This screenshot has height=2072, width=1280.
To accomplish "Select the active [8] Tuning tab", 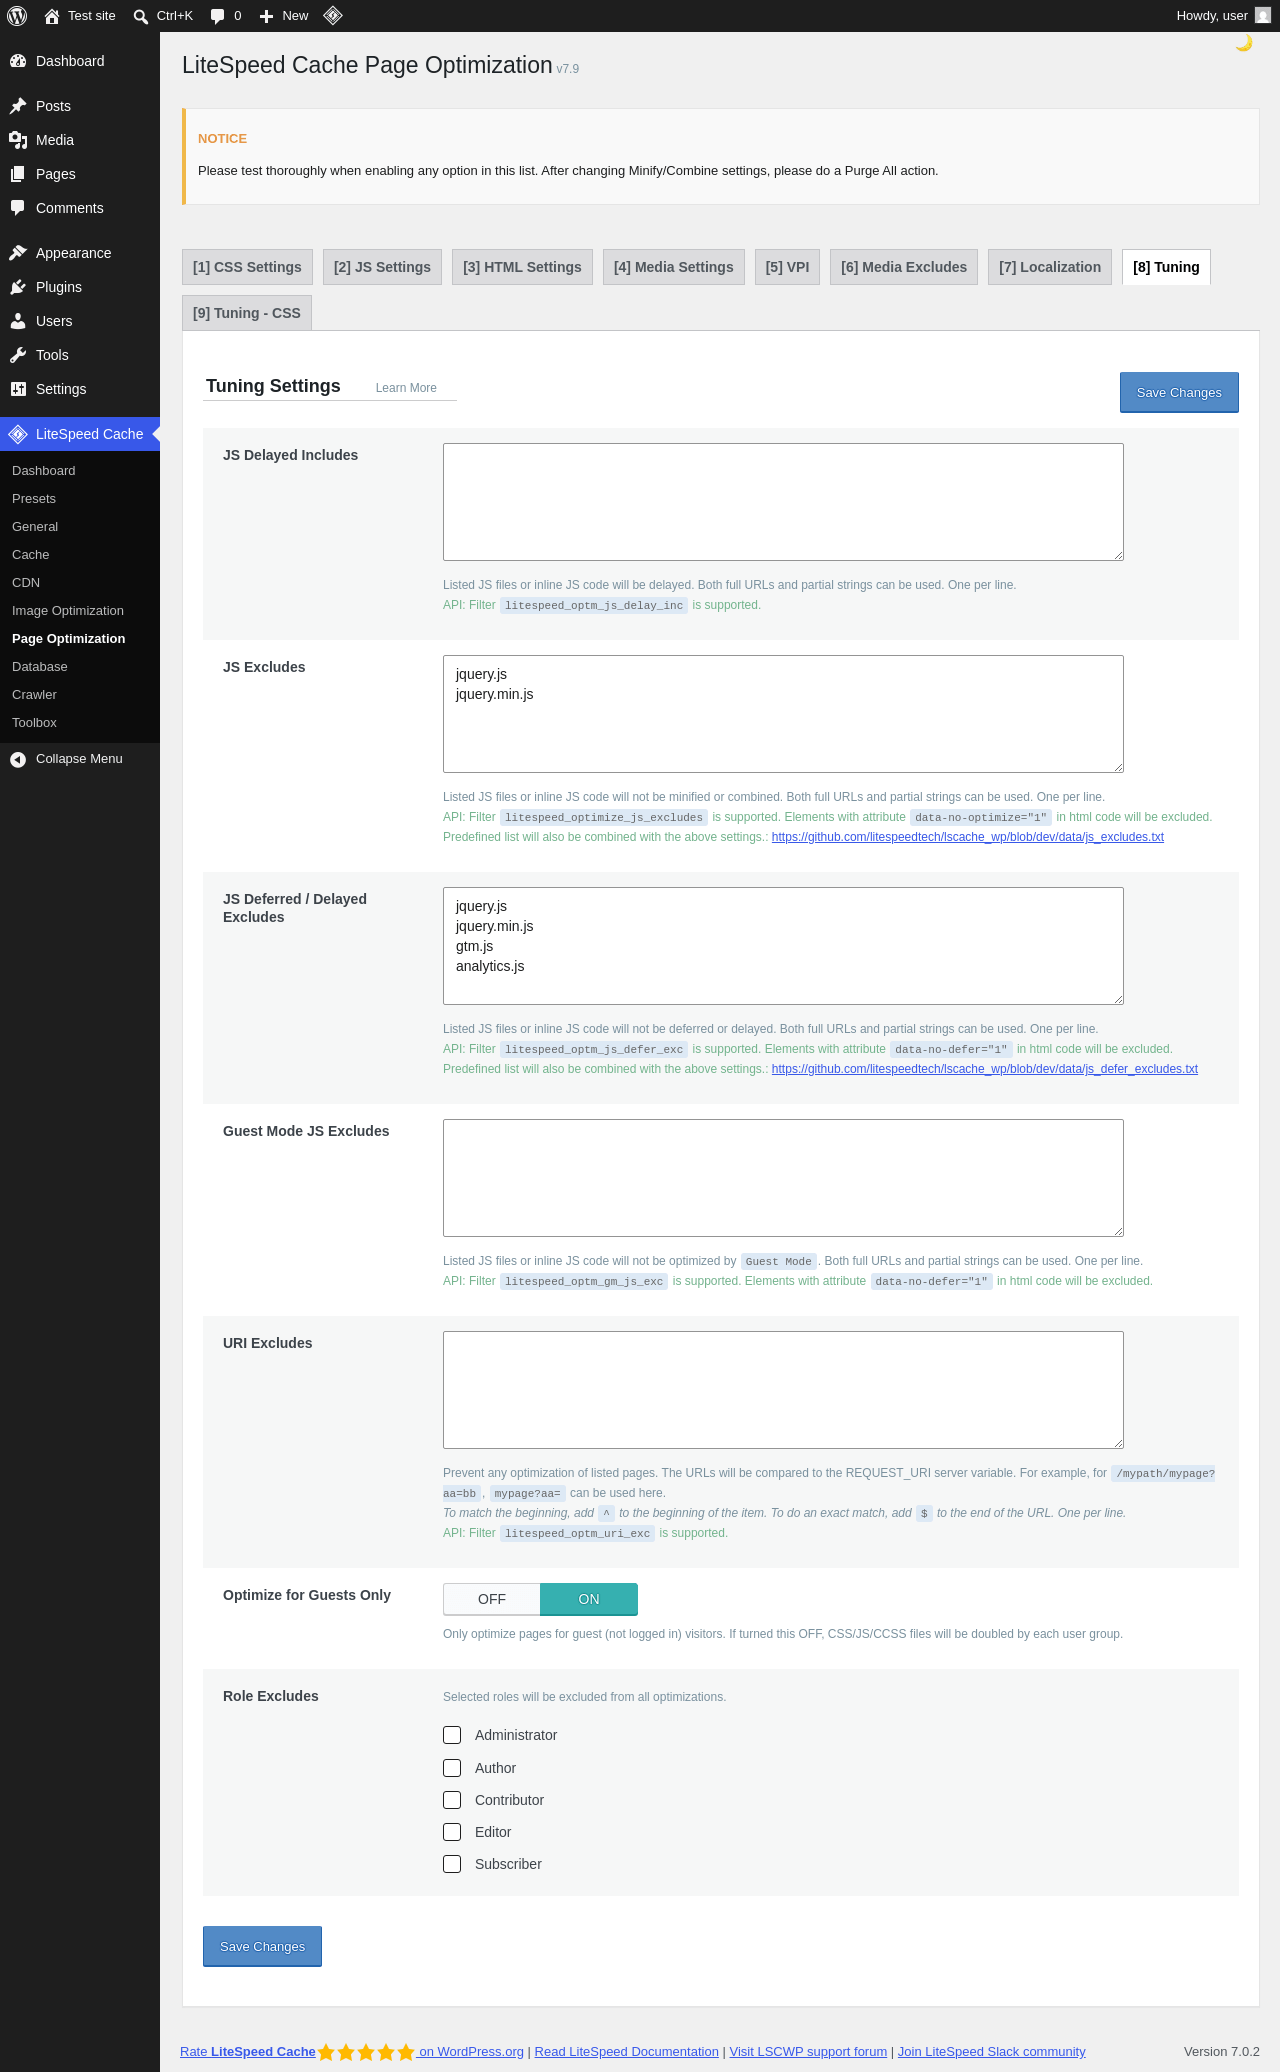I will pyautogui.click(x=1166, y=267).
